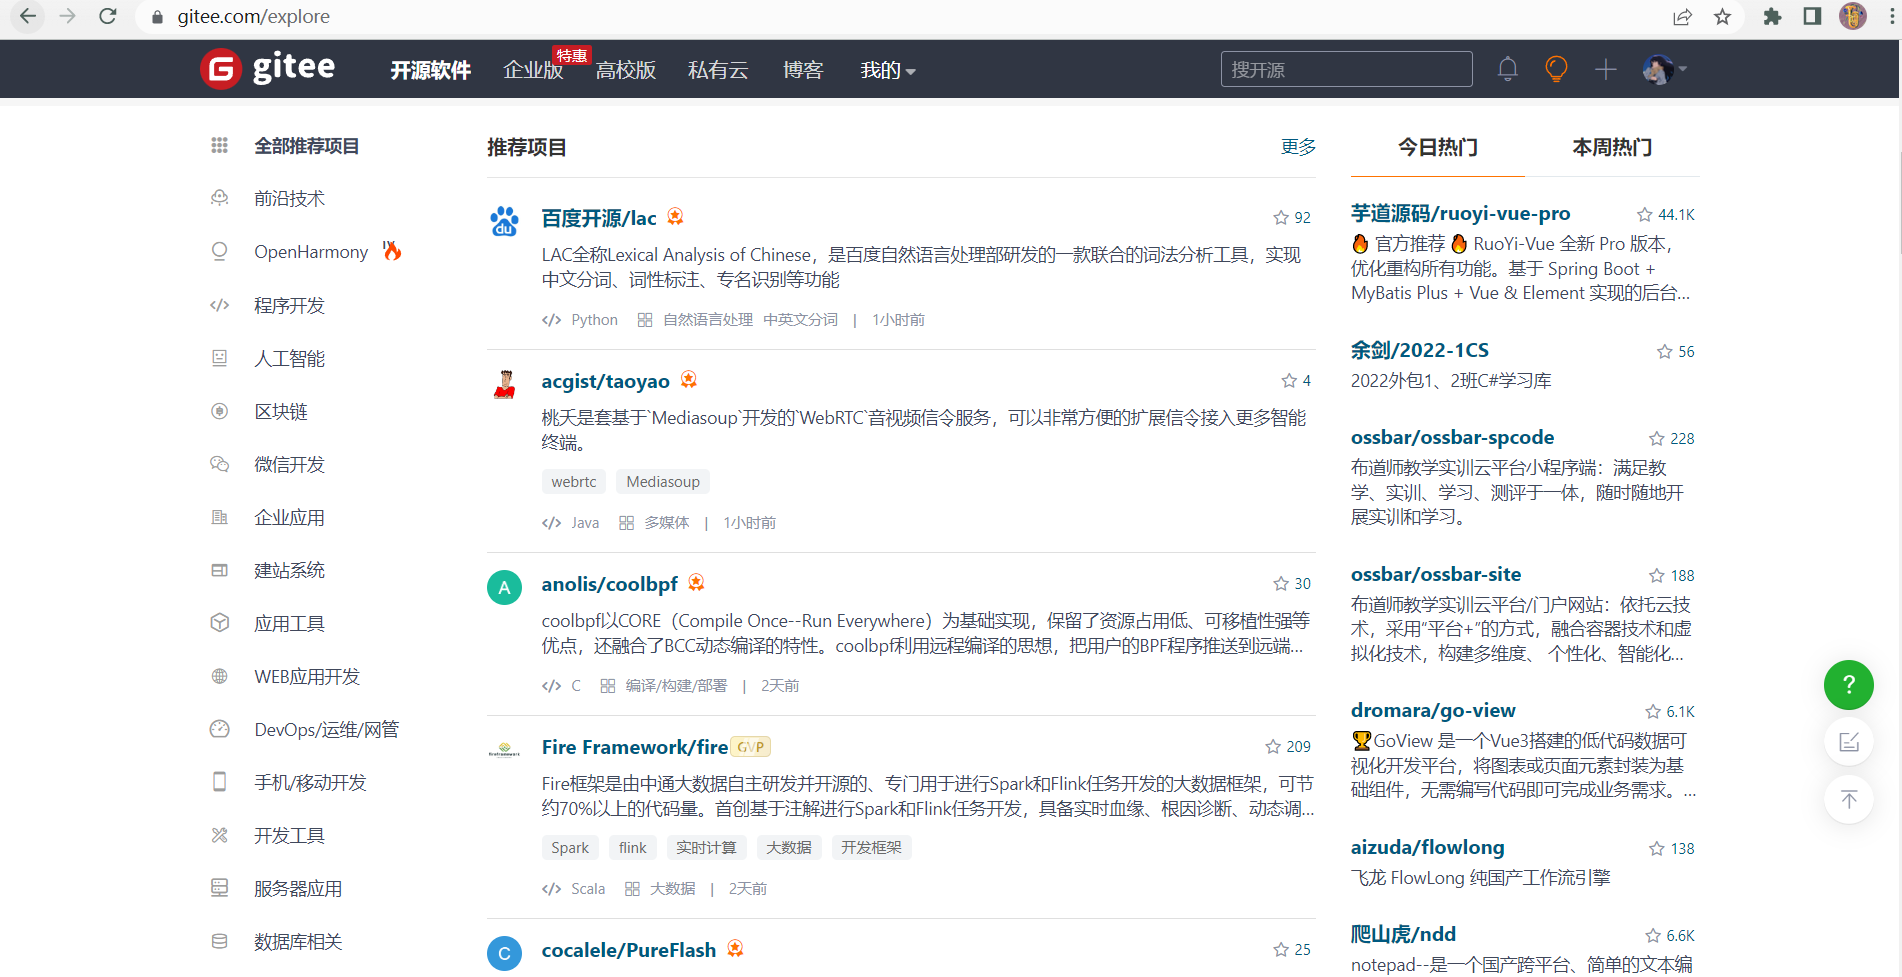Open the cocalele/PureFlash project link
Viewport: 1902px width, 977px height.
point(628,950)
